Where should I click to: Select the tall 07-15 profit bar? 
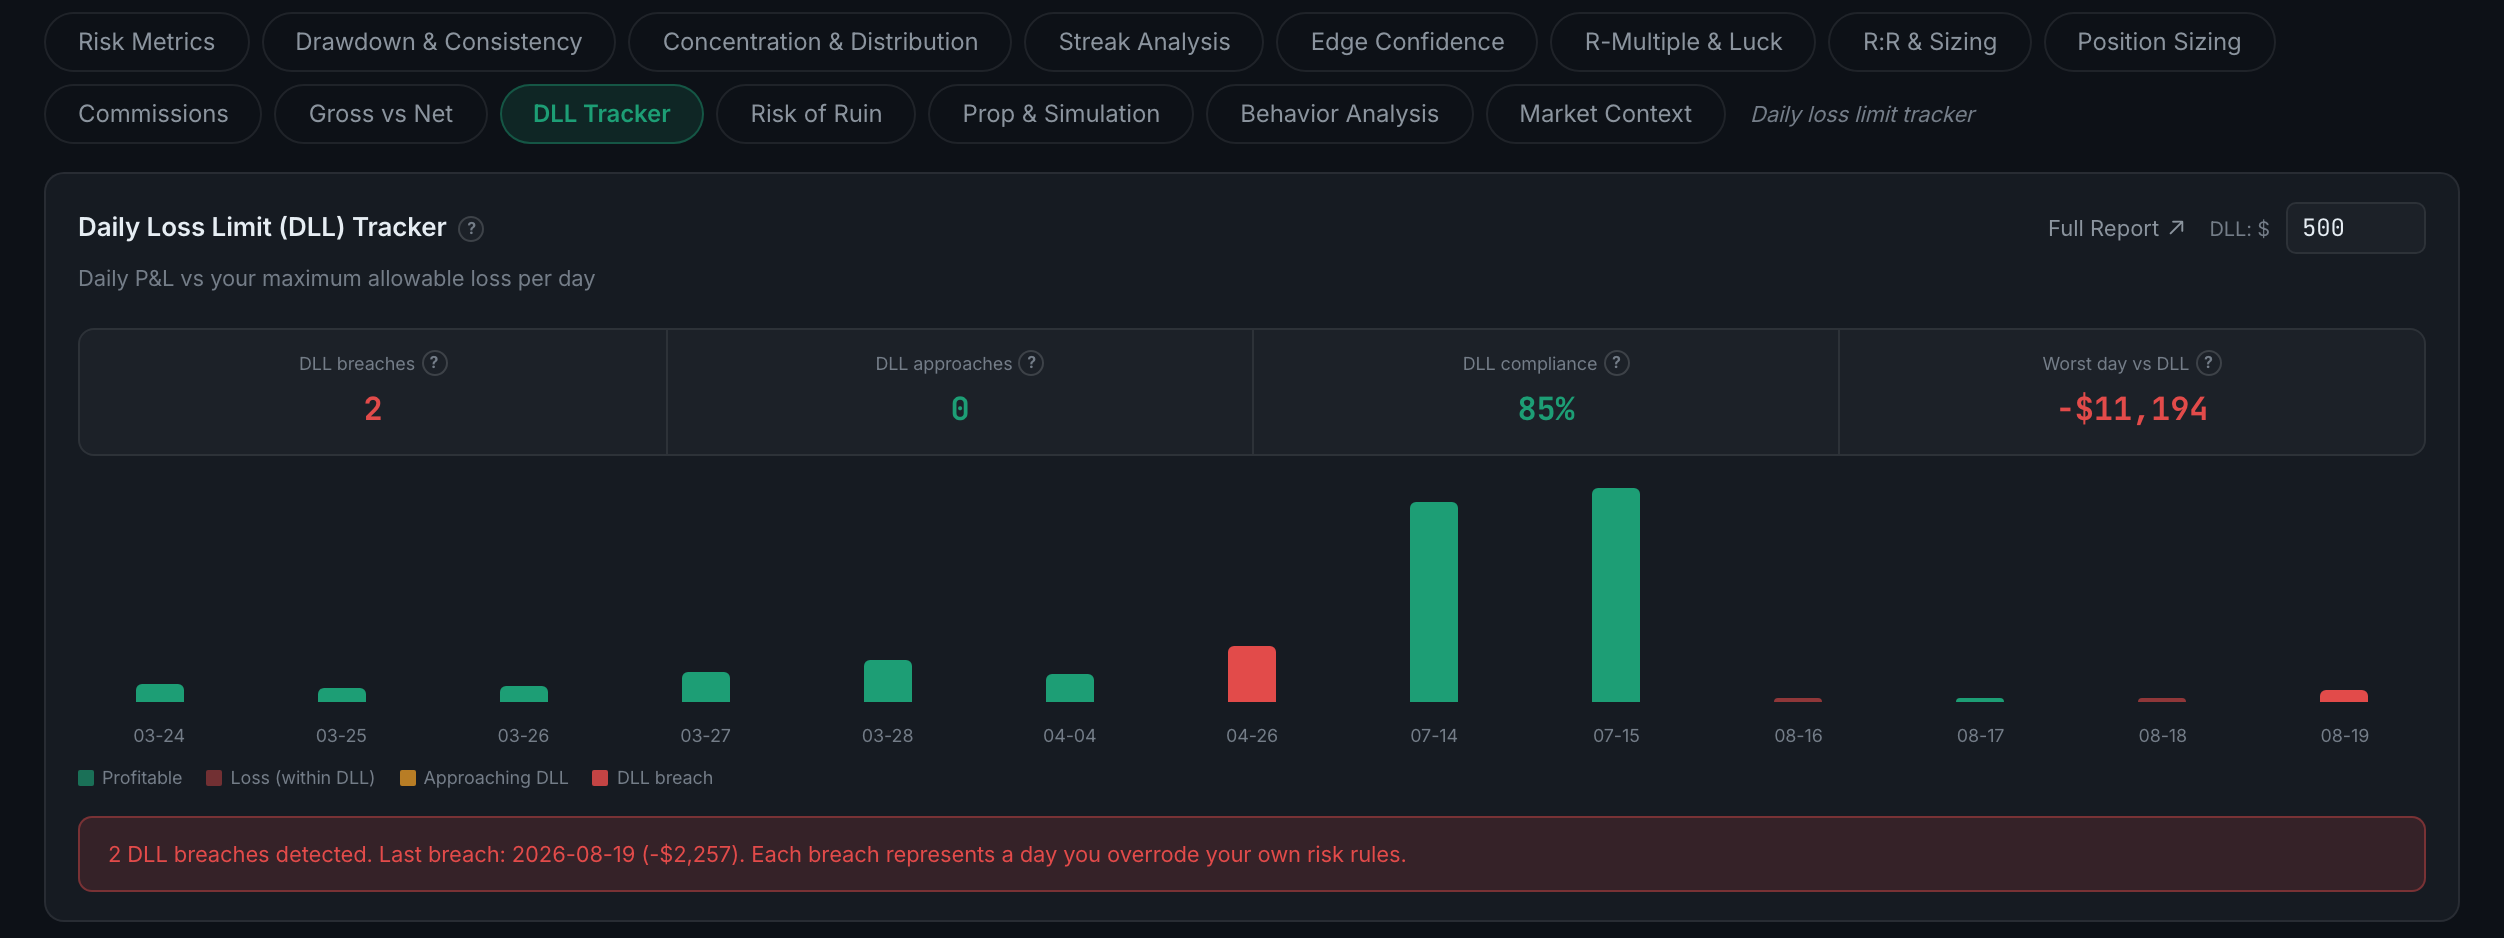(1616, 595)
